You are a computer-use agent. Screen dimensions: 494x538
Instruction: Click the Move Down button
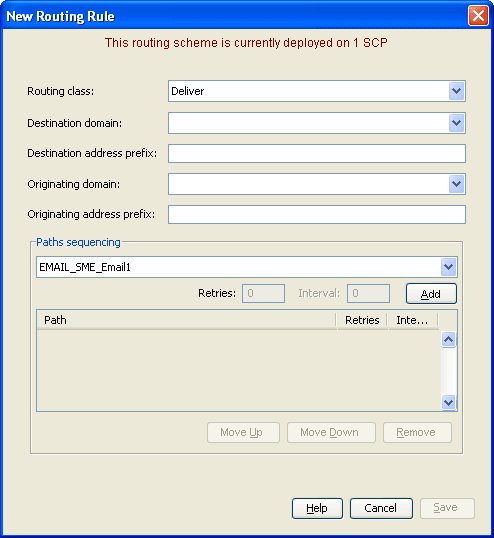click(x=331, y=432)
